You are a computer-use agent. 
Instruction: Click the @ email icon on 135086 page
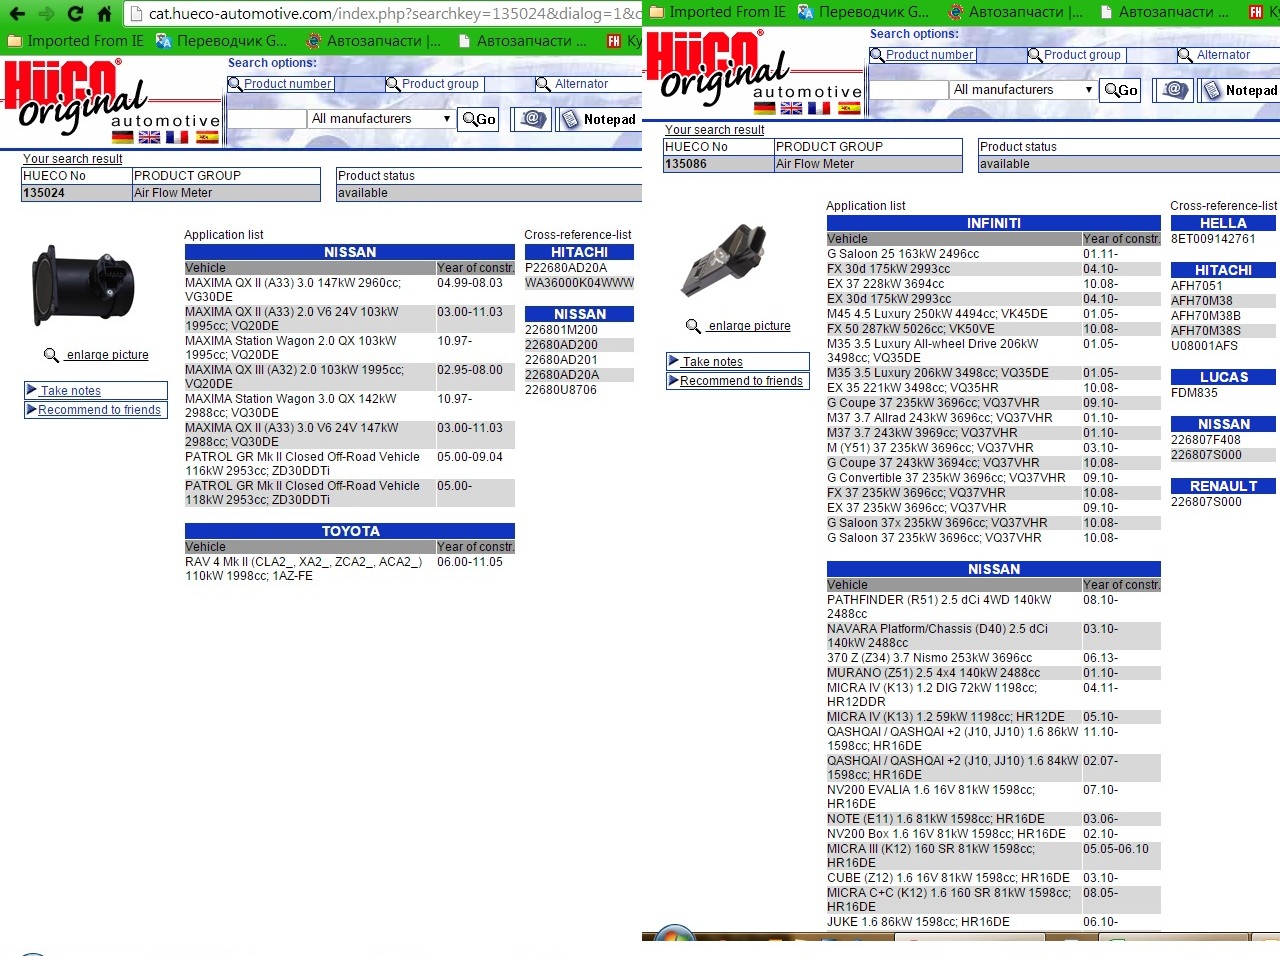[1174, 90]
